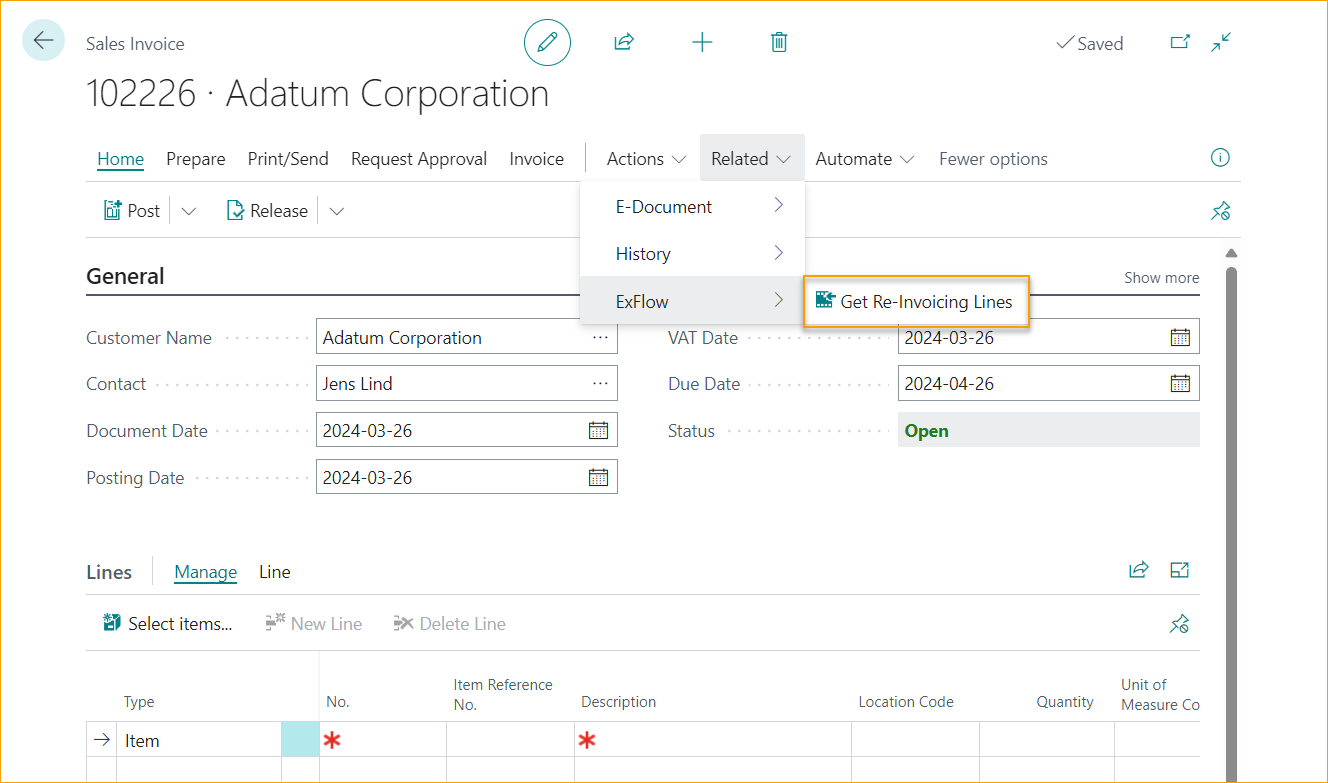Open invoice in new window icon
Viewport: 1328px width, 783px height.
pyautogui.click(x=1180, y=42)
